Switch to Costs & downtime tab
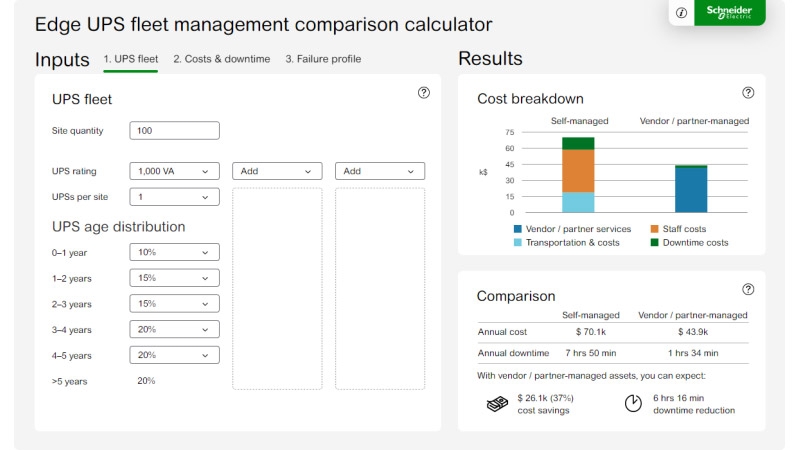 tap(221, 59)
